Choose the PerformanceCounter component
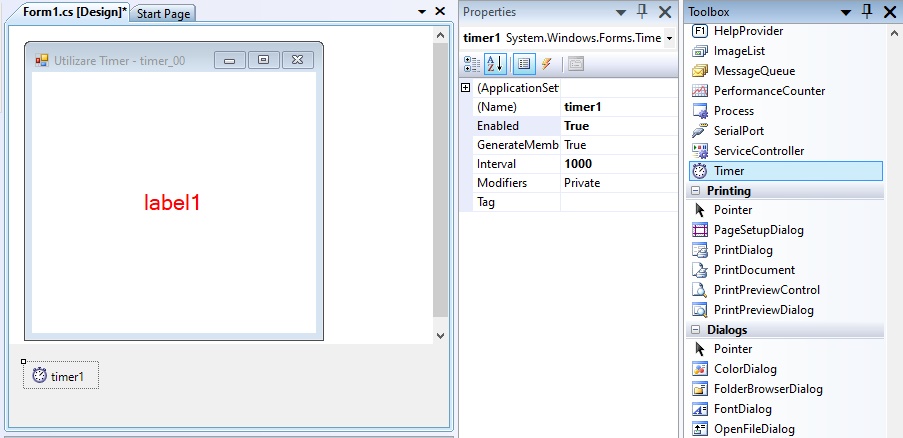 [x=769, y=91]
